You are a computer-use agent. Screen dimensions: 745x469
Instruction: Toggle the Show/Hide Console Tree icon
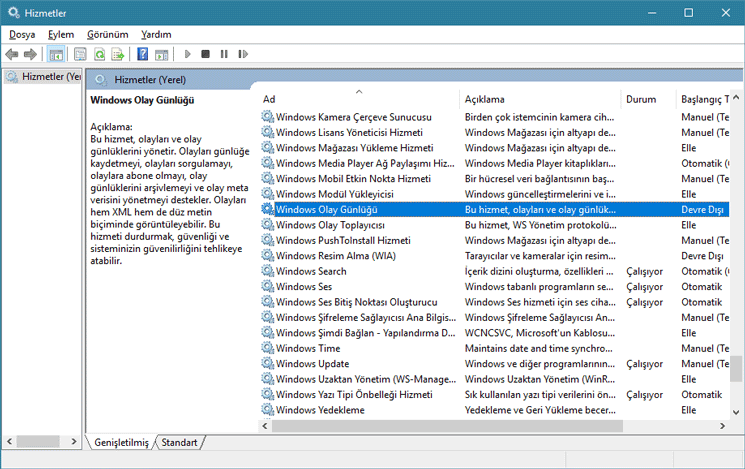click(x=56, y=54)
